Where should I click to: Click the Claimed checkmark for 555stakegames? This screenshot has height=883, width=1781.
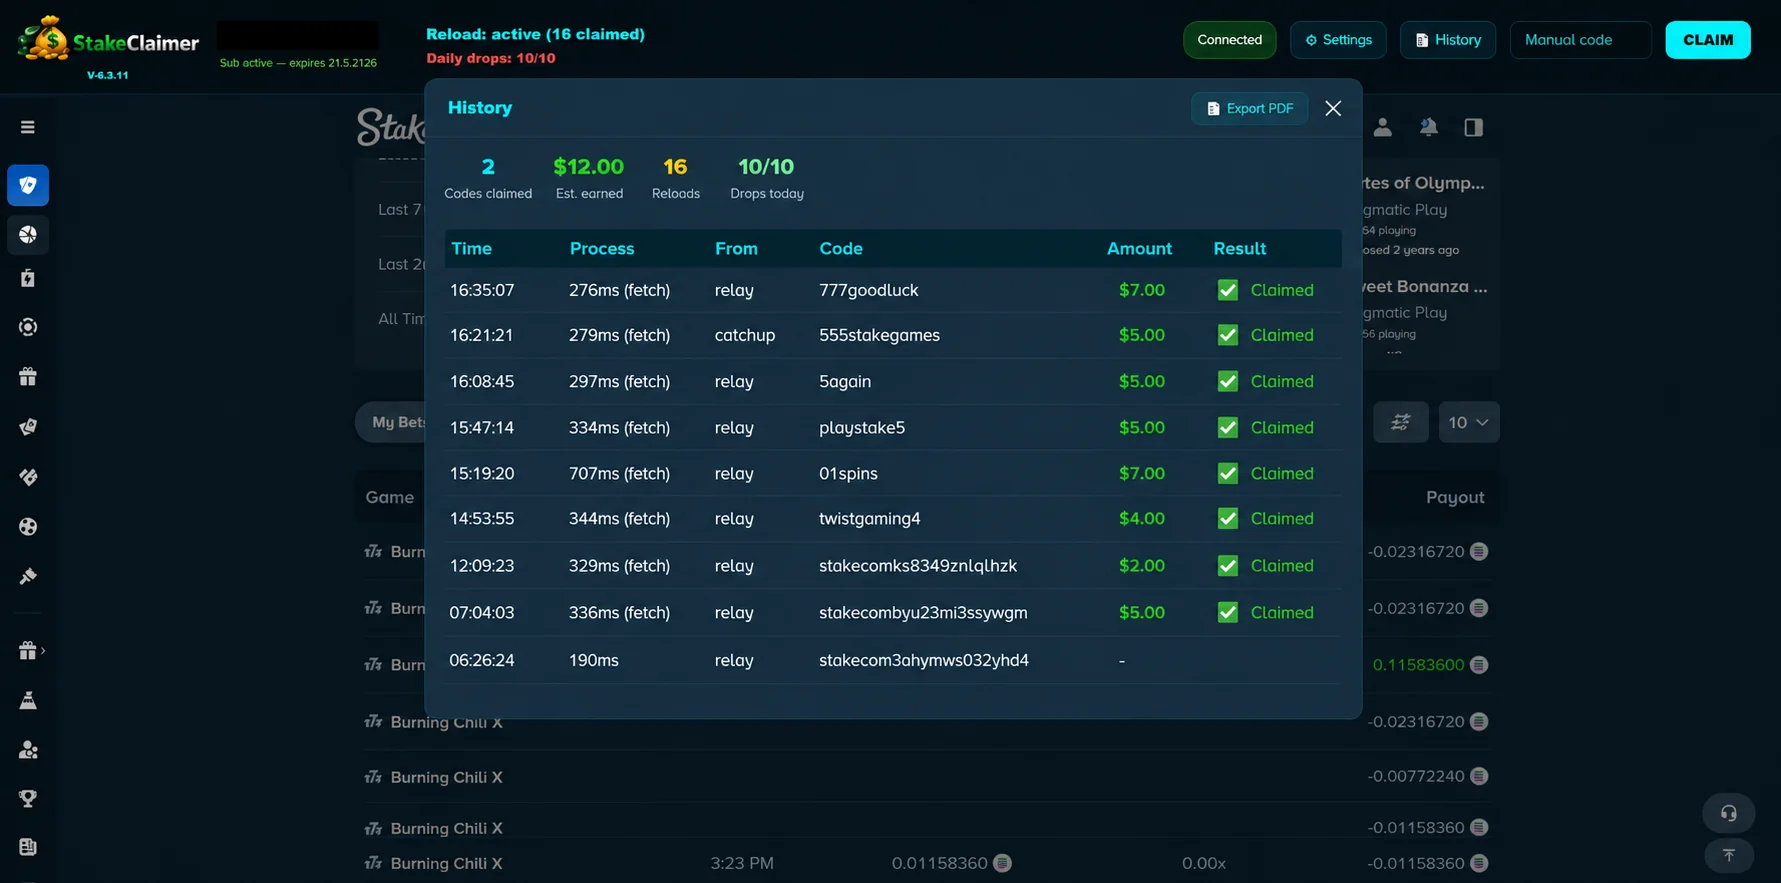tap(1227, 335)
